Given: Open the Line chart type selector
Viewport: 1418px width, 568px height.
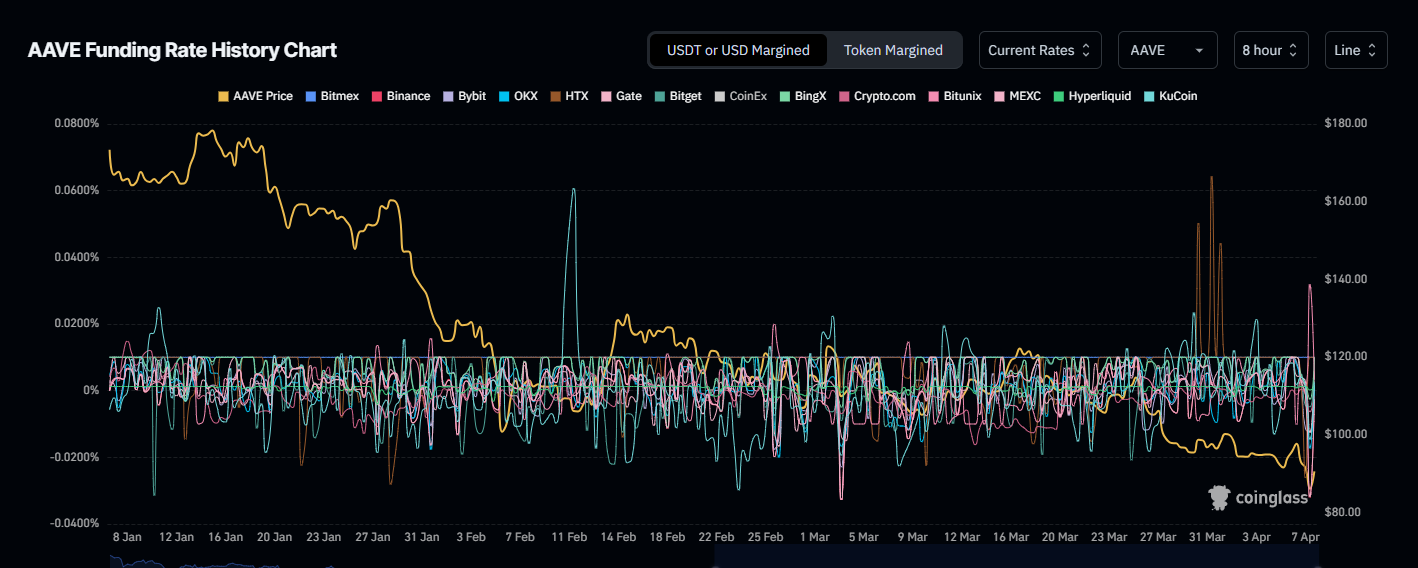Looking at the screenshot, I should tap(1355, 50).
